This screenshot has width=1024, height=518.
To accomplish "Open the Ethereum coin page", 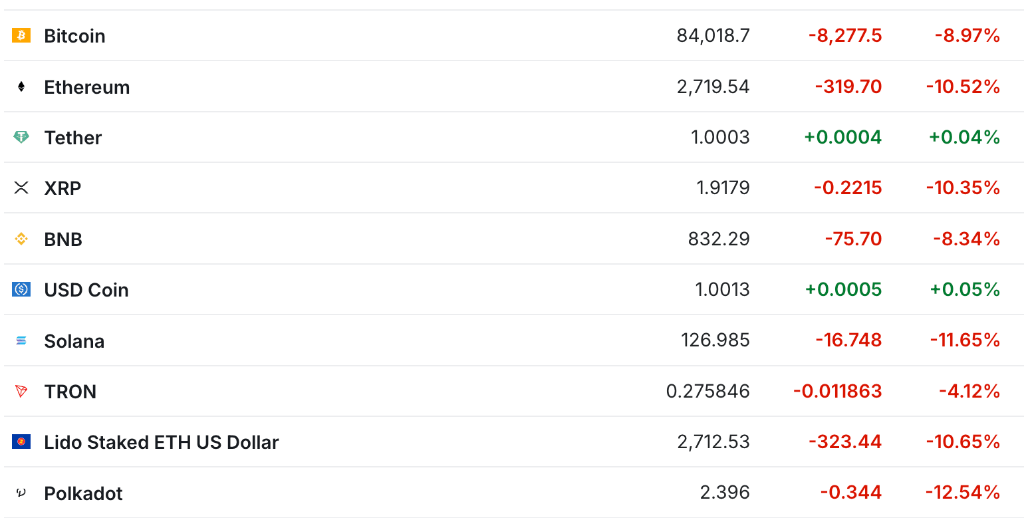I will point(87,87).
